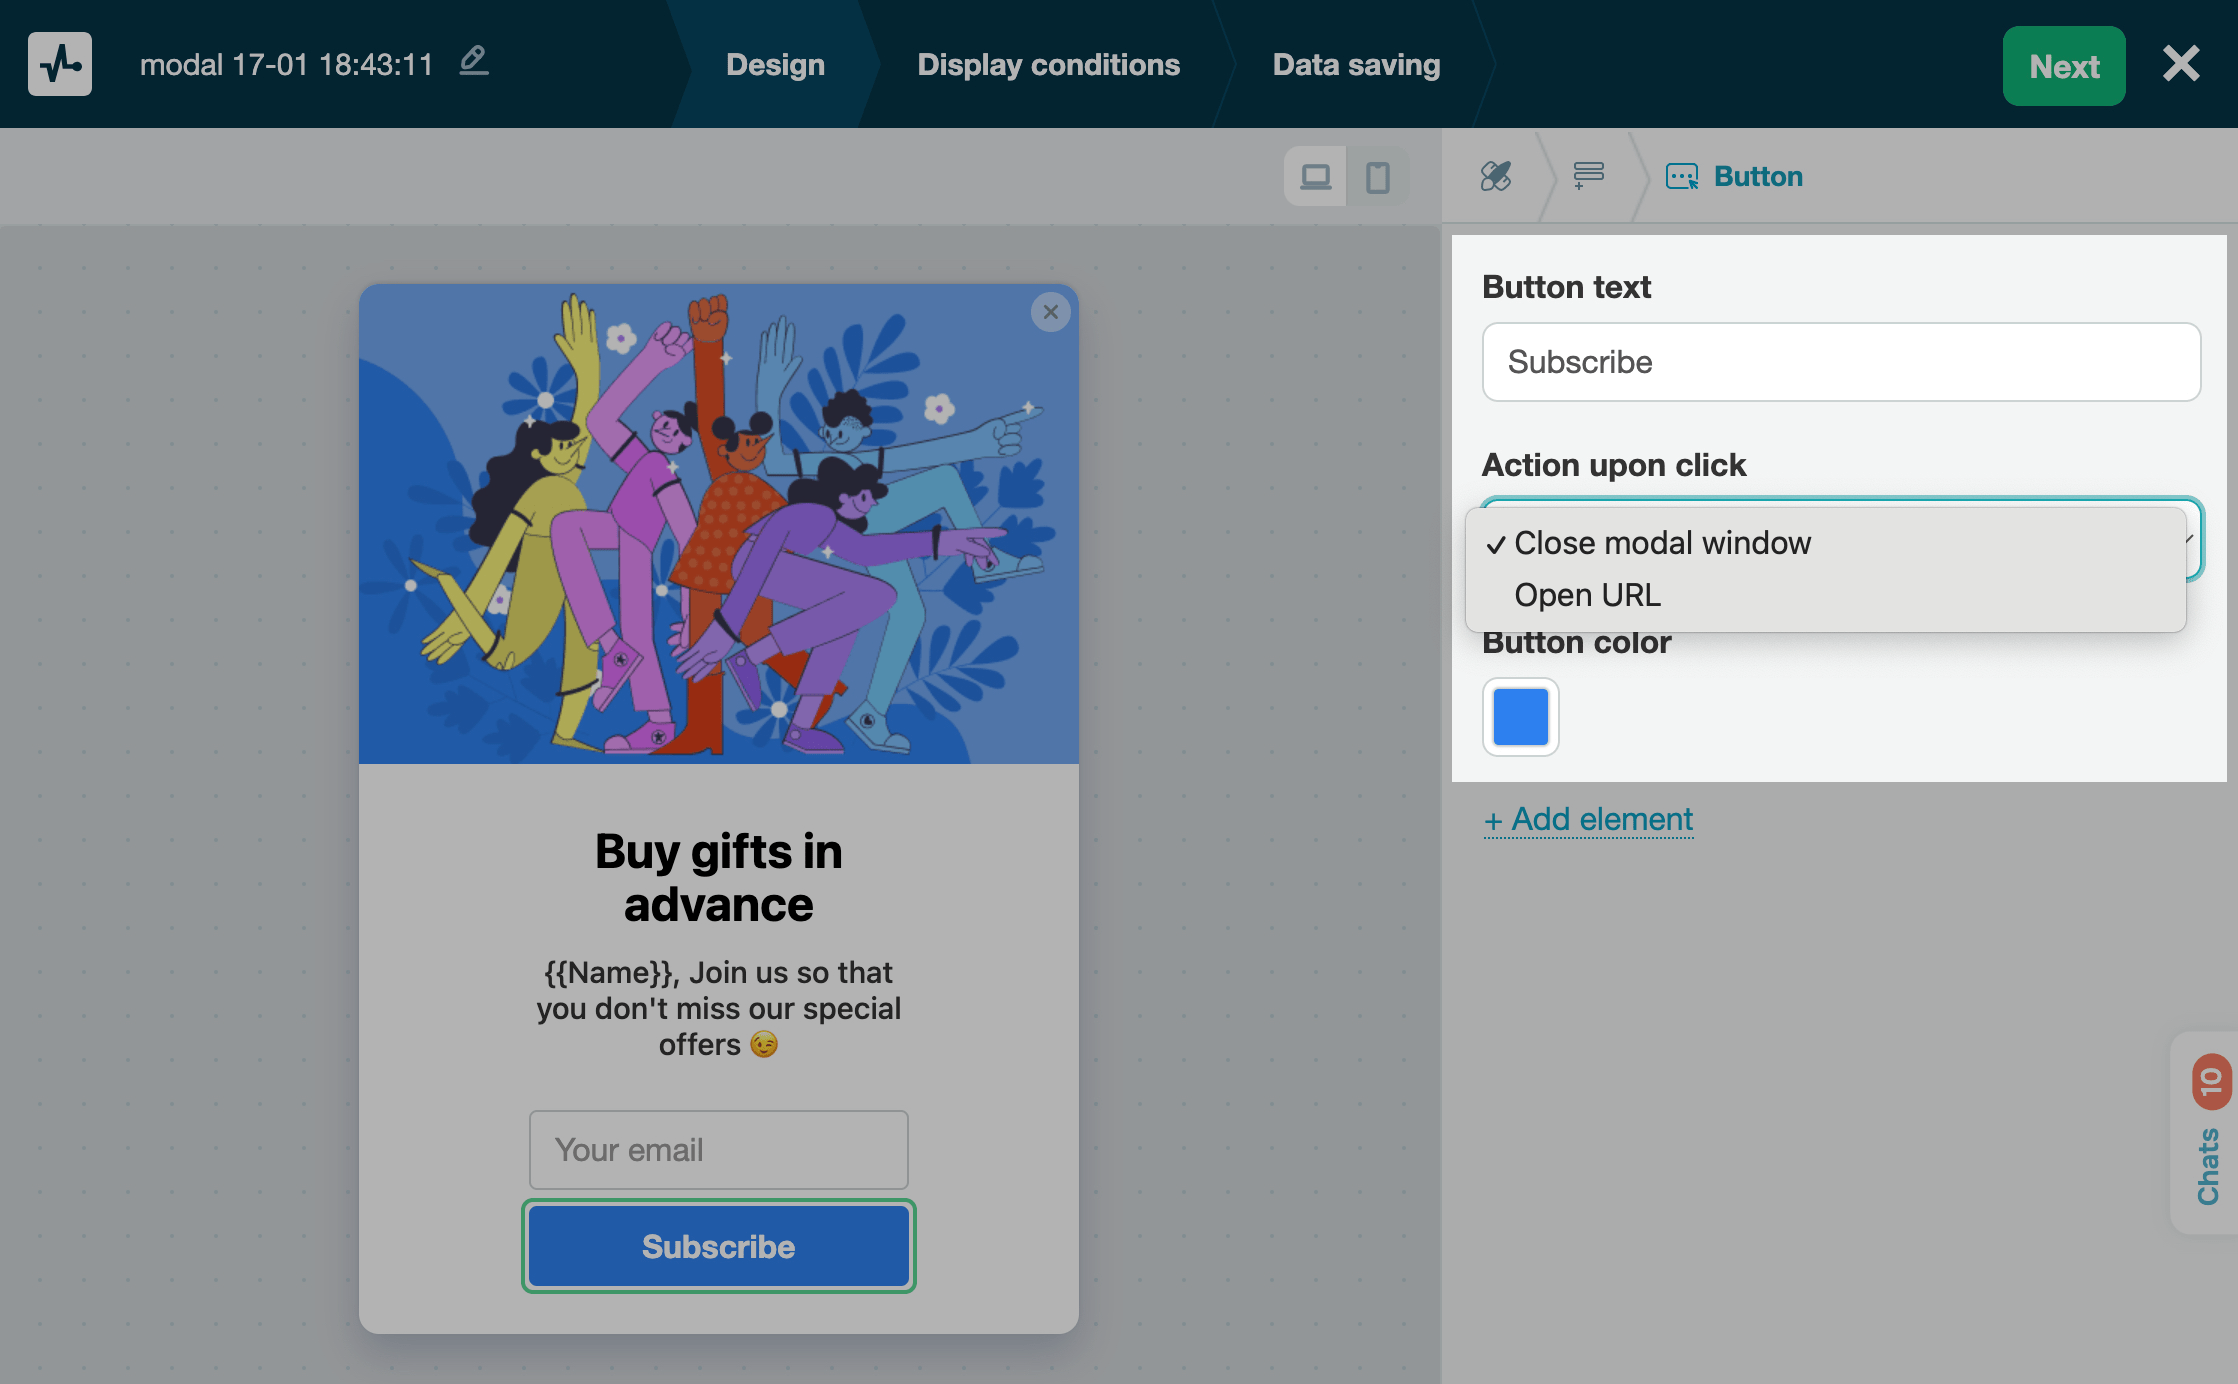Select Close modal window option
The image size is (2238, 1384).
(1662, 543)
